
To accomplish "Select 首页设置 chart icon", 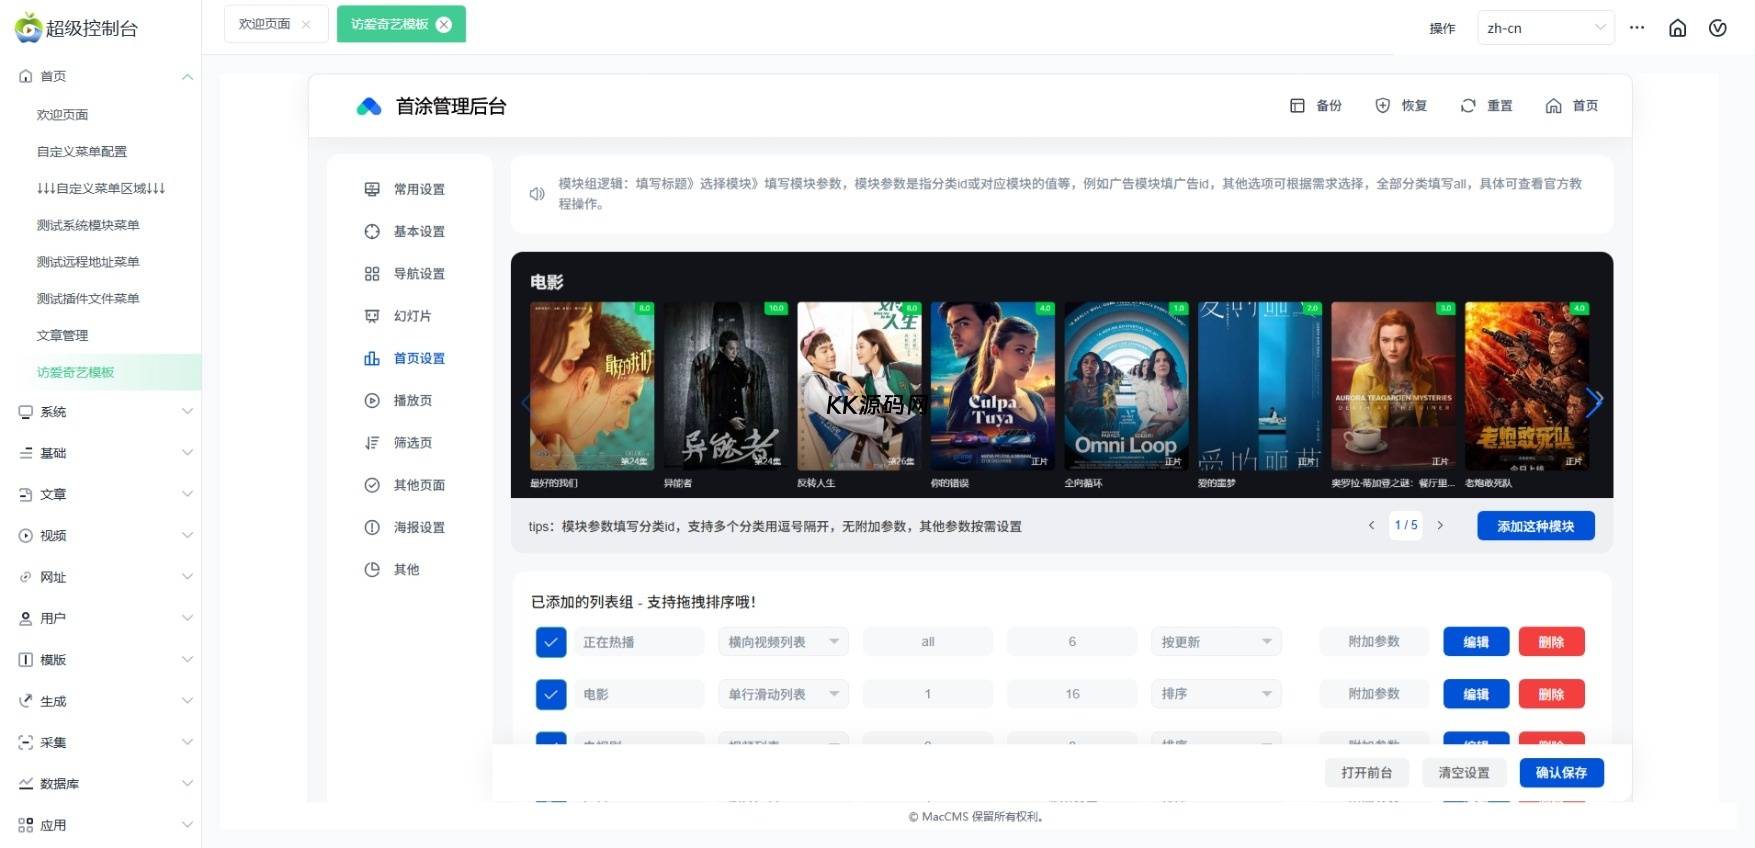I will 372,358.
